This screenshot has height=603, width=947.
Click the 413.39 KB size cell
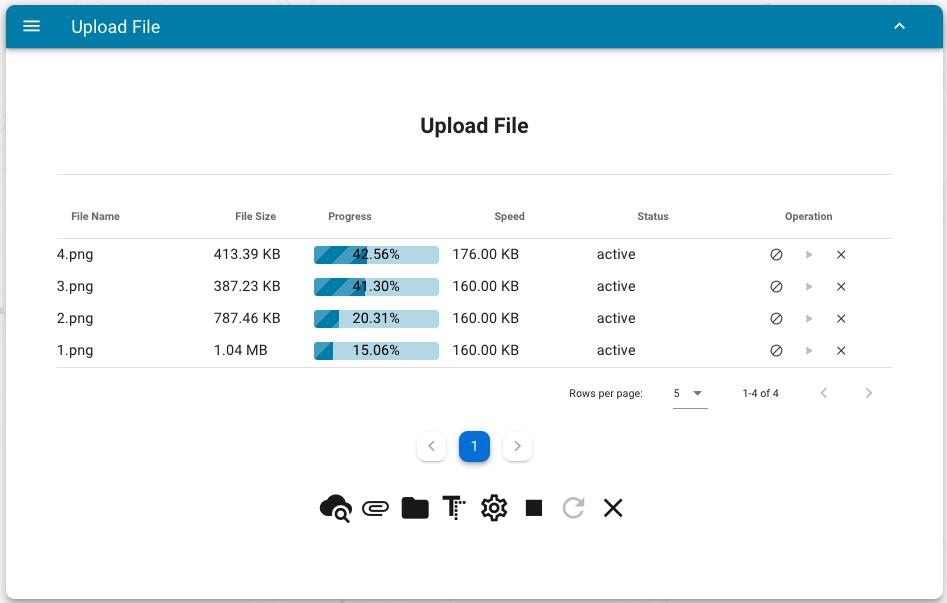click(247, 254)
